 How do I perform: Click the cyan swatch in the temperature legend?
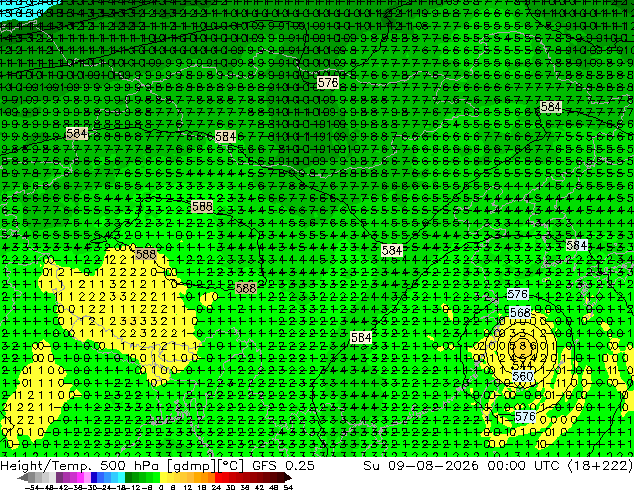[121, 477]
